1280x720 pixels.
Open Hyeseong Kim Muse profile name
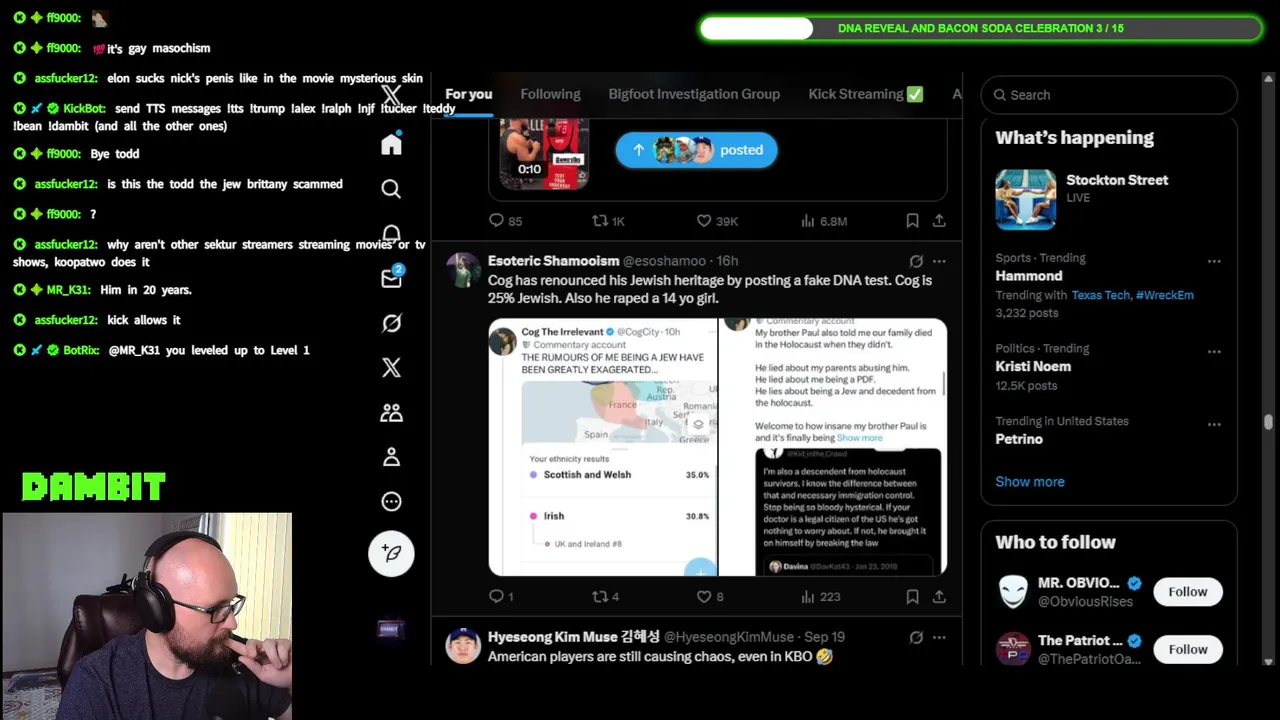(574, 637)
